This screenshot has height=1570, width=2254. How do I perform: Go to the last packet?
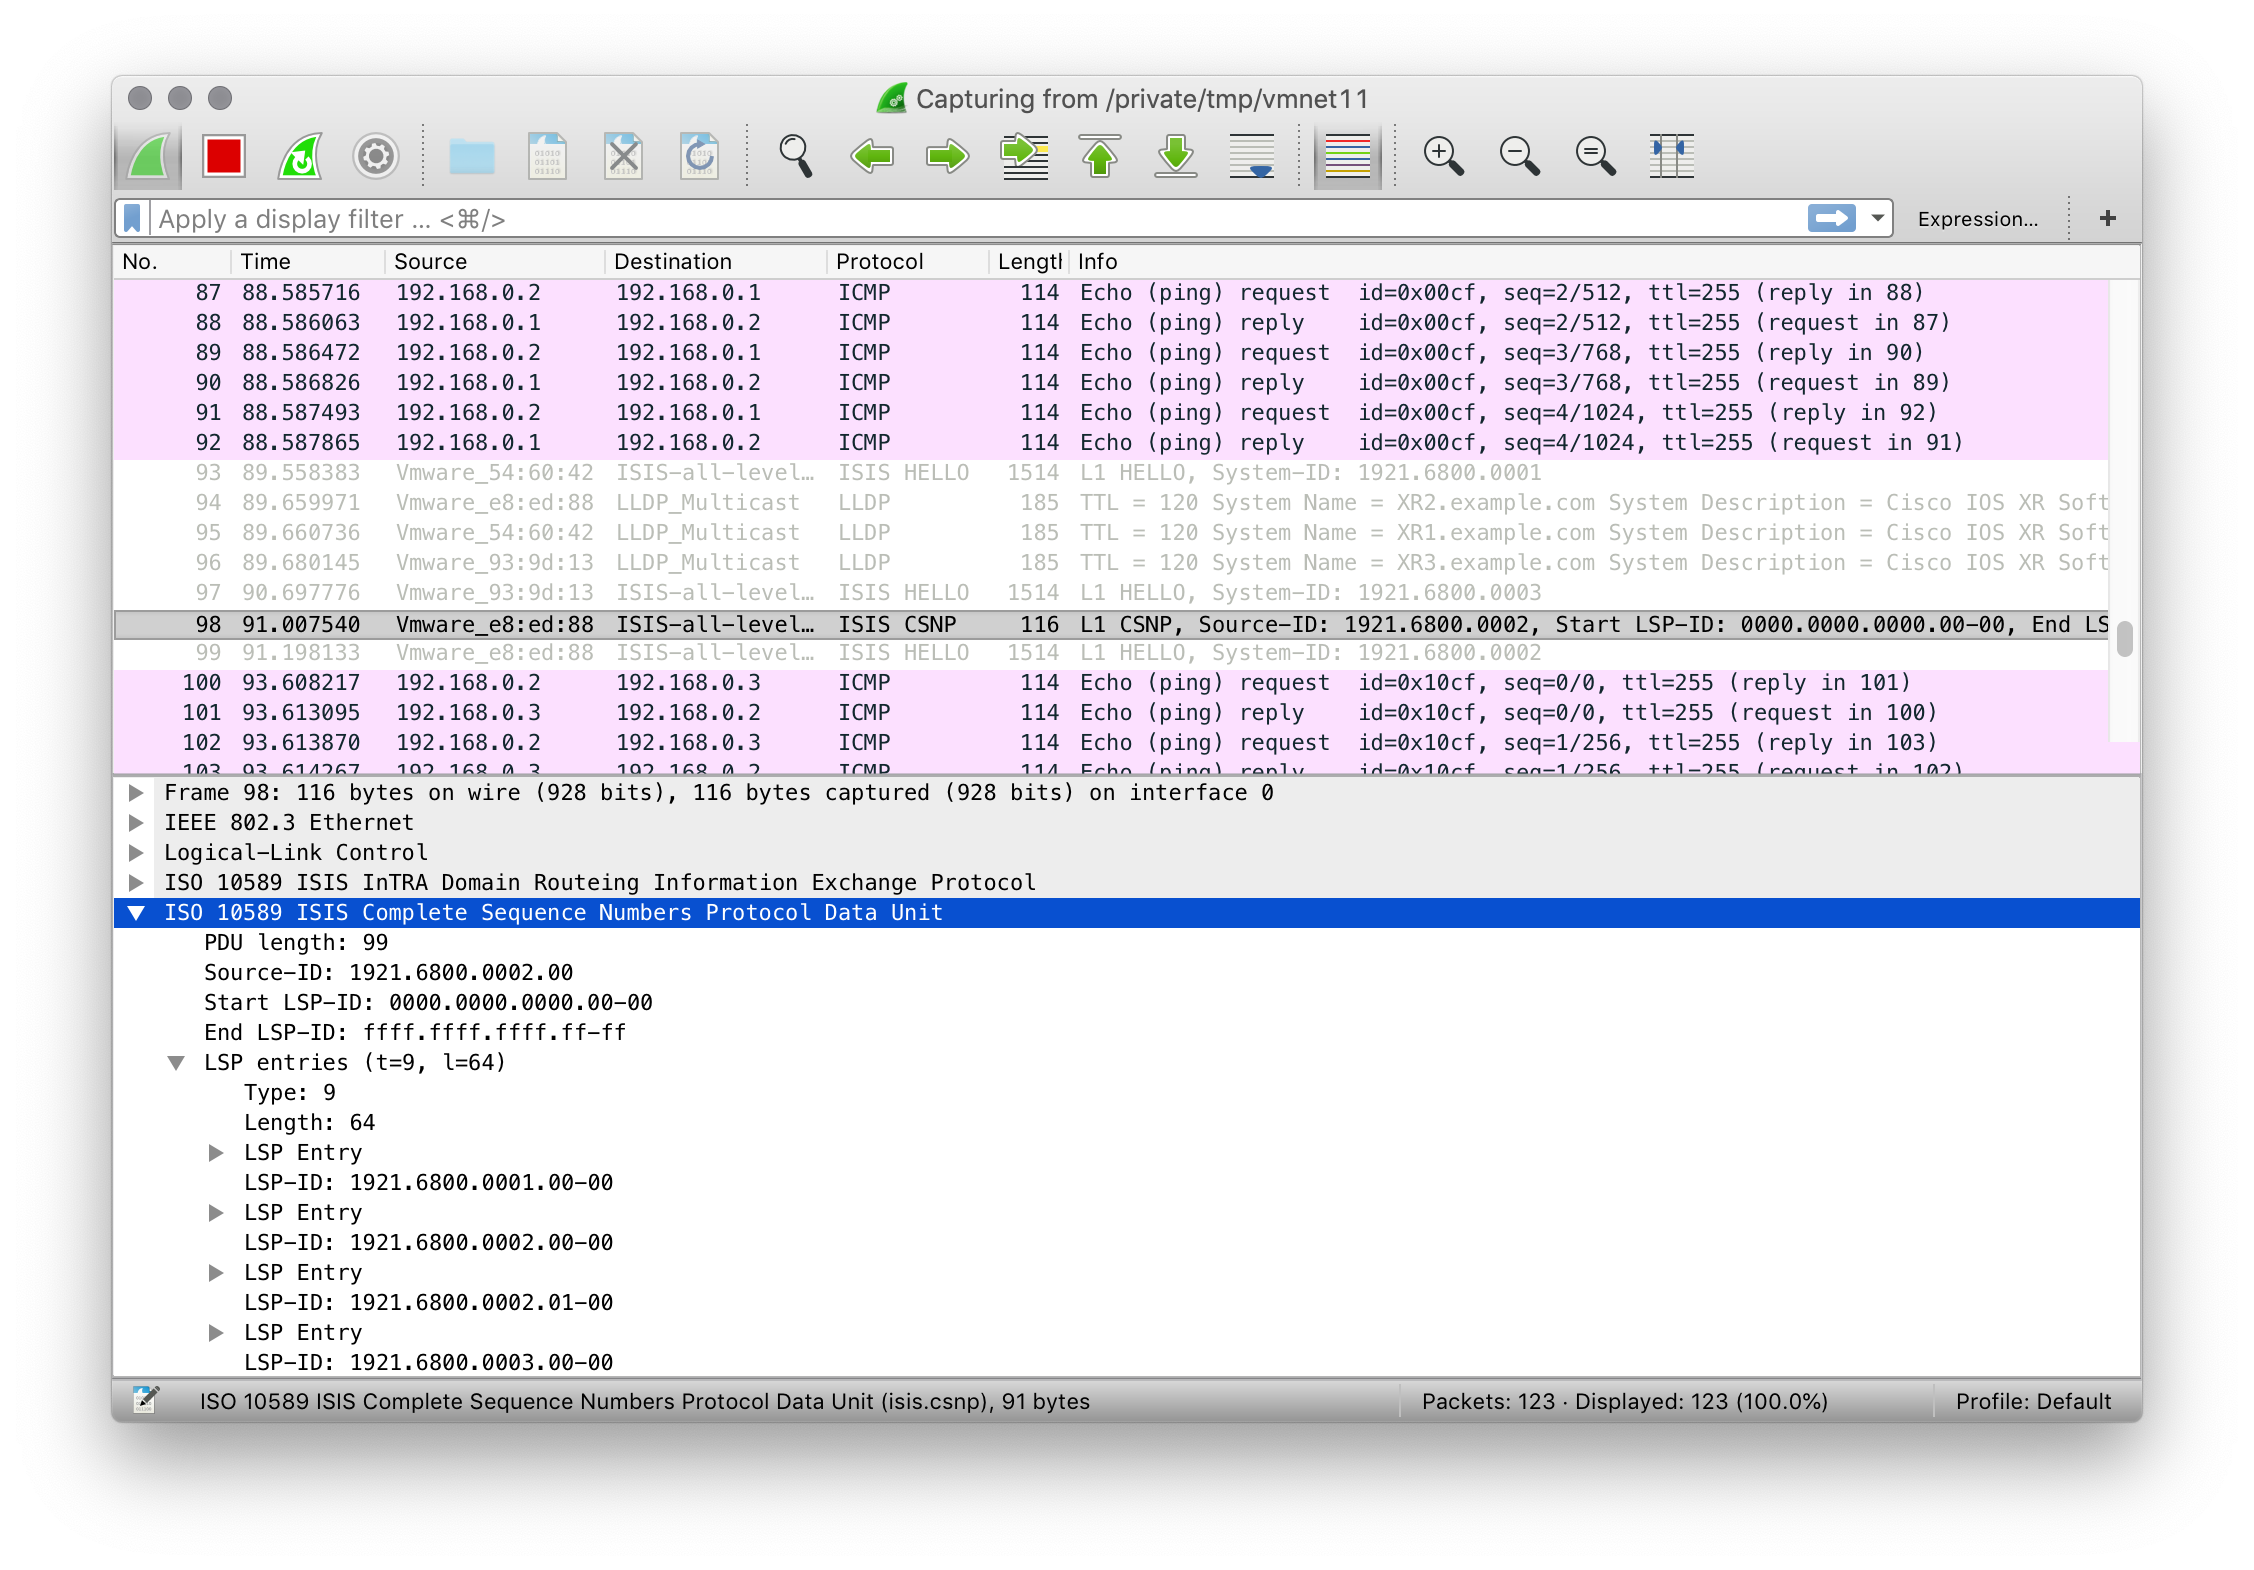point(1173,156)
